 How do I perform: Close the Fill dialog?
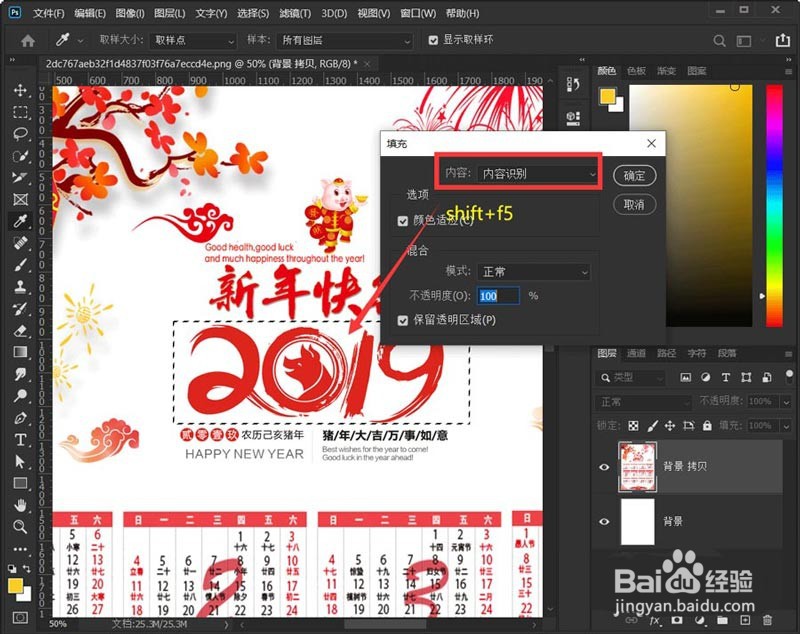tap(652, 143)
